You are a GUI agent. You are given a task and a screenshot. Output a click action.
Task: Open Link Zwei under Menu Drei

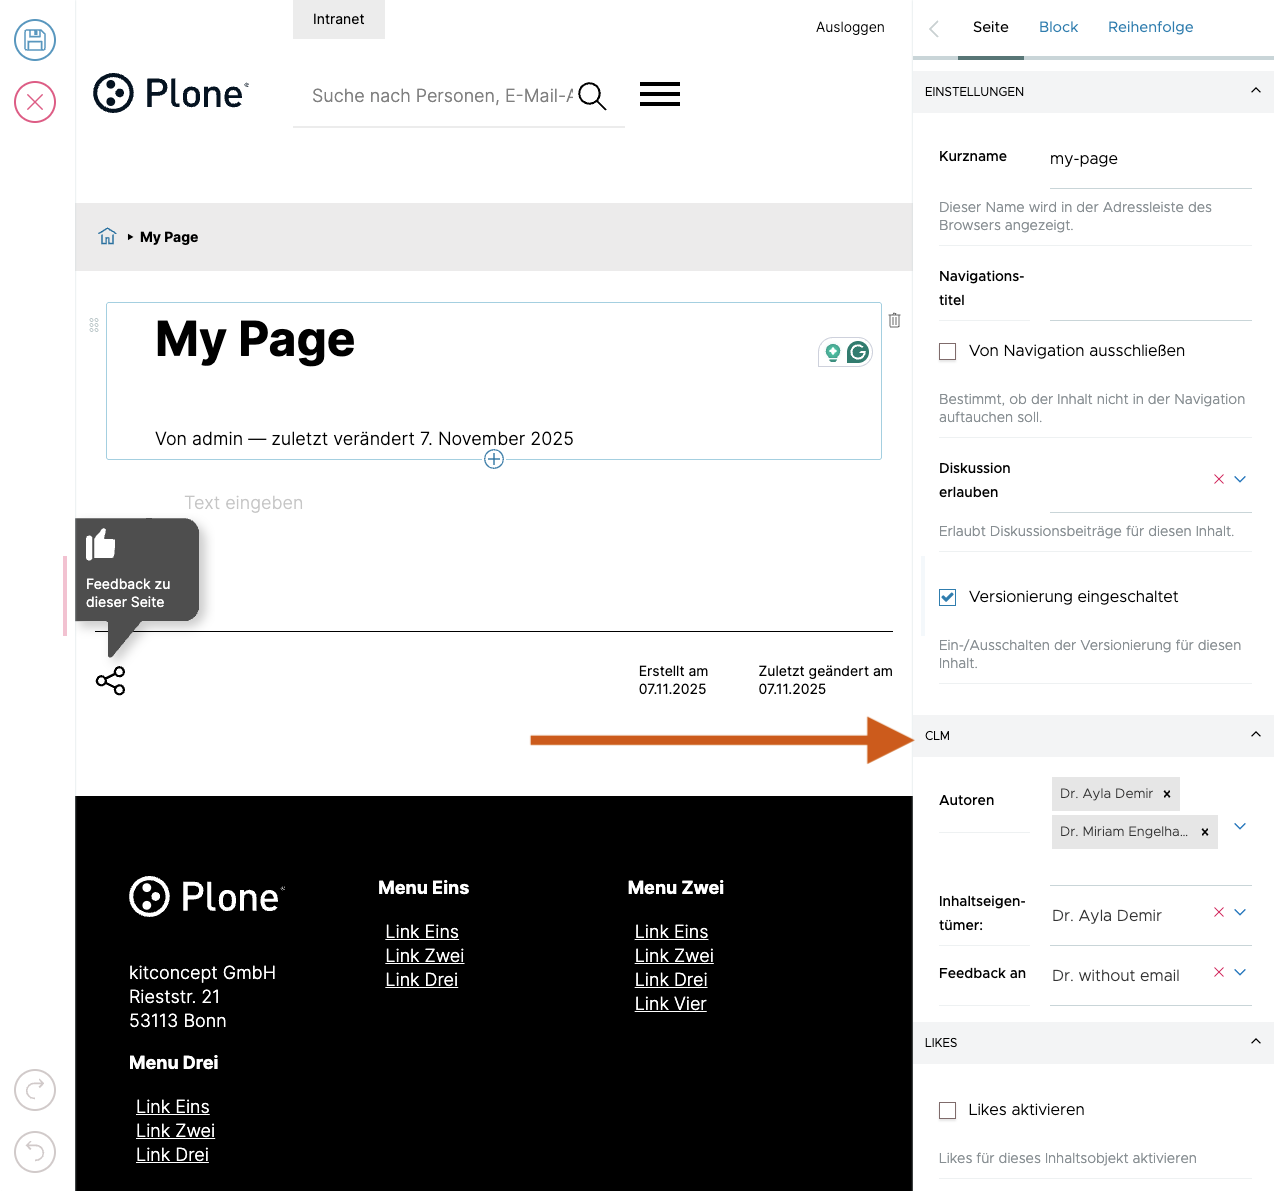tap(176, 1131)
